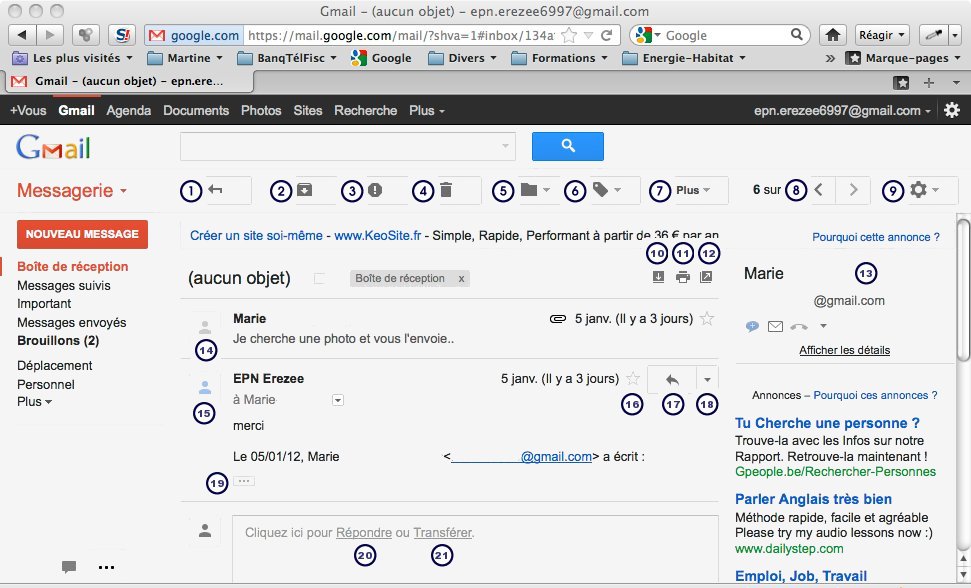This screenshot has width=971, height=588.
Task: Show trimmed content in the EPN Erezee message
Action: (x=244, y=481)
